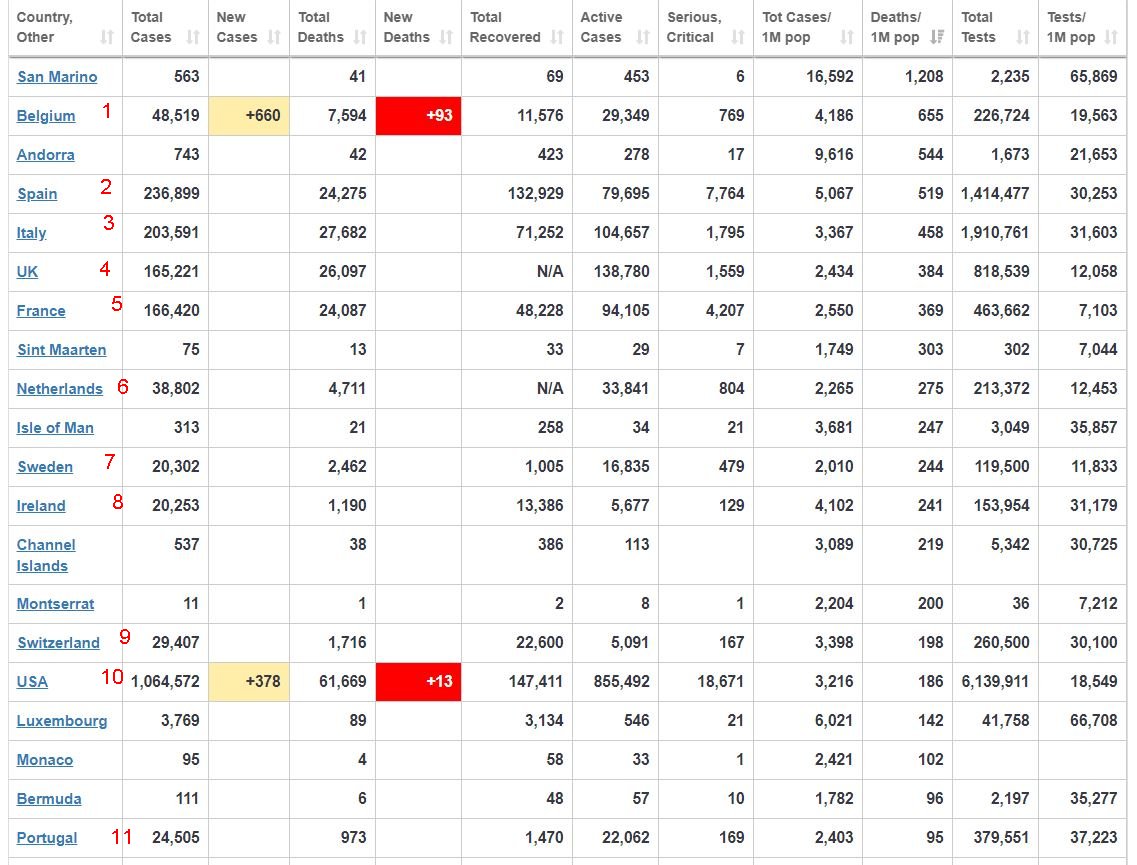This screenshot has width=1137, height=865.
Task: Click Tot Cases/1M pop sort icon
Action: [847, 37]
